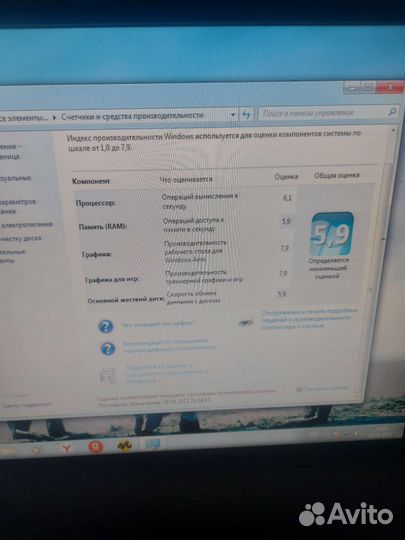The image size is (405, 540).
Task: Launch the red Yandex circle icon on the taskbar
Action: (x=96, y=447)
